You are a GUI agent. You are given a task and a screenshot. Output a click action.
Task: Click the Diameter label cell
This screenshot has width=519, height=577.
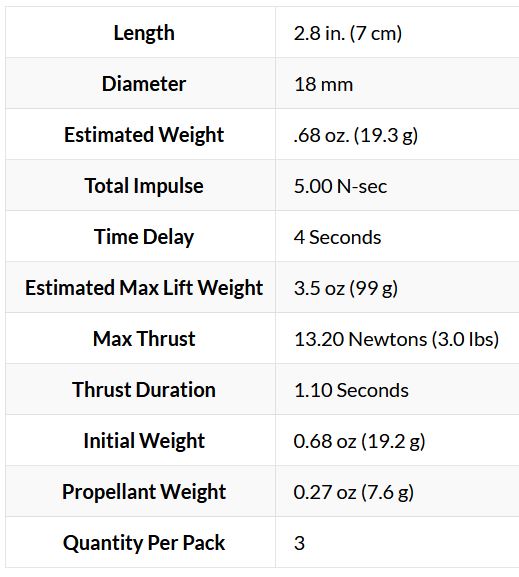click(144, 84)
